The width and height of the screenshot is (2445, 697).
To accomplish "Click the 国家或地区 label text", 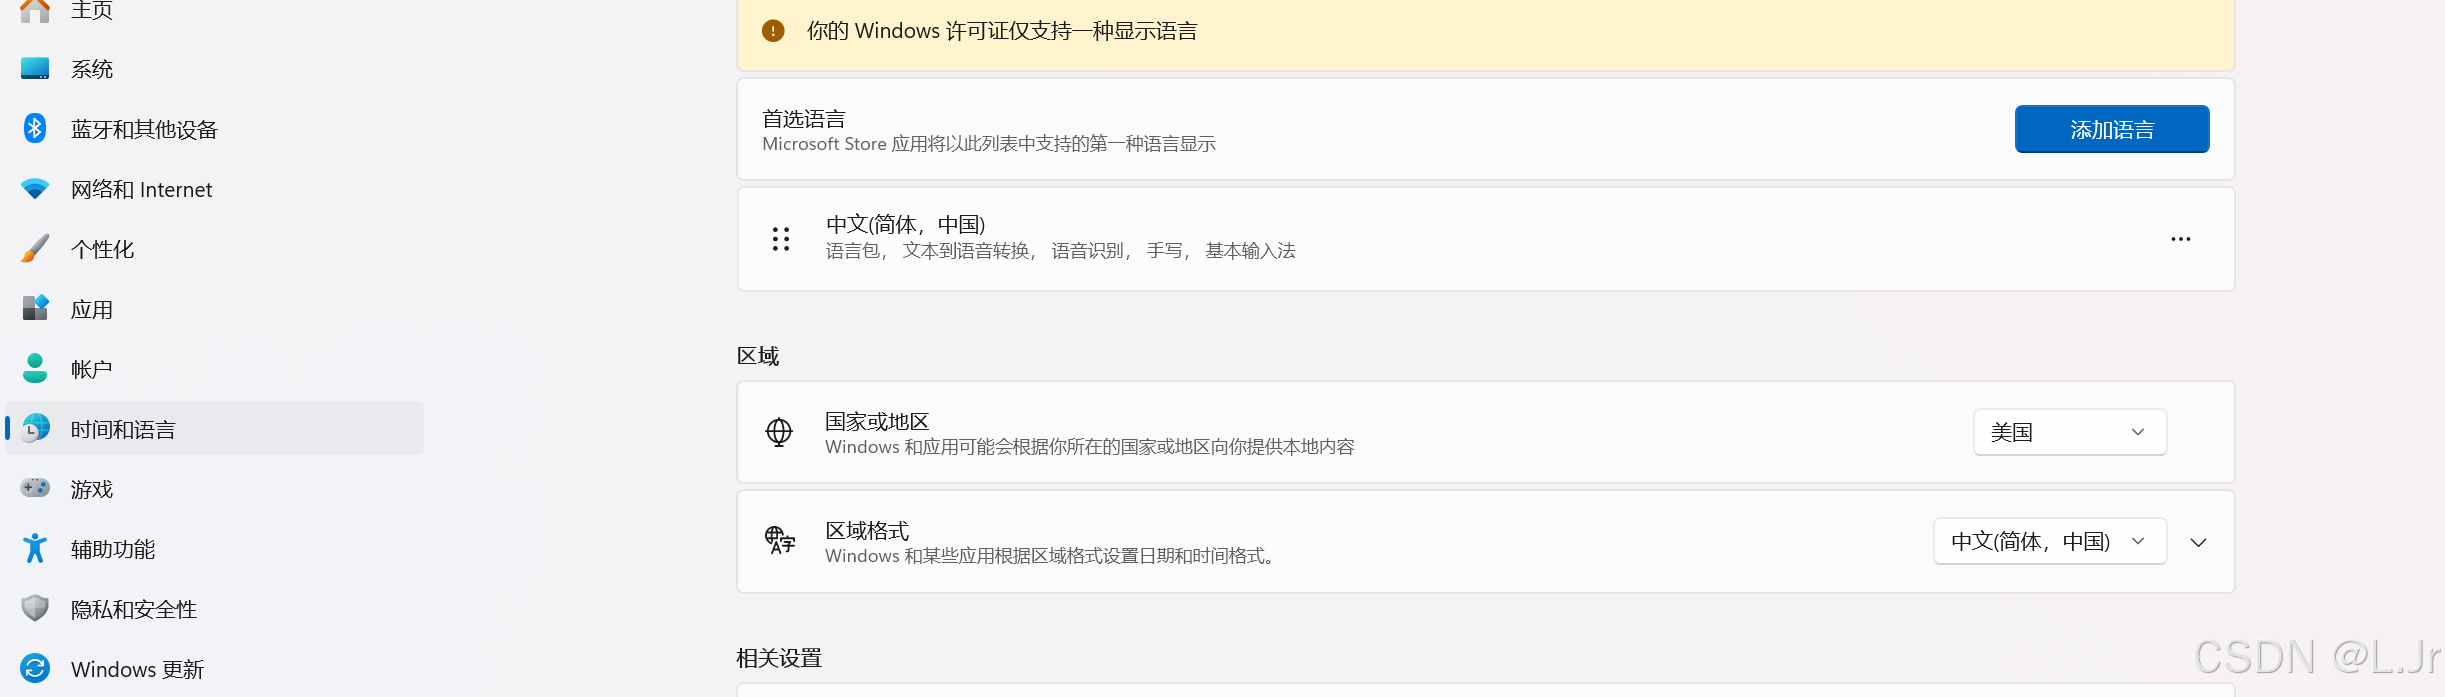I will pyautogui.click(x=878, y=421).
